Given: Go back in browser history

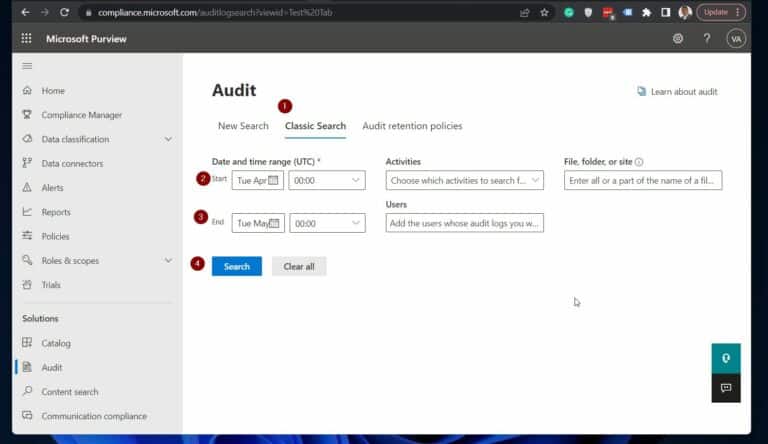Looking at the screenshot, I should (x=25, y=12).
